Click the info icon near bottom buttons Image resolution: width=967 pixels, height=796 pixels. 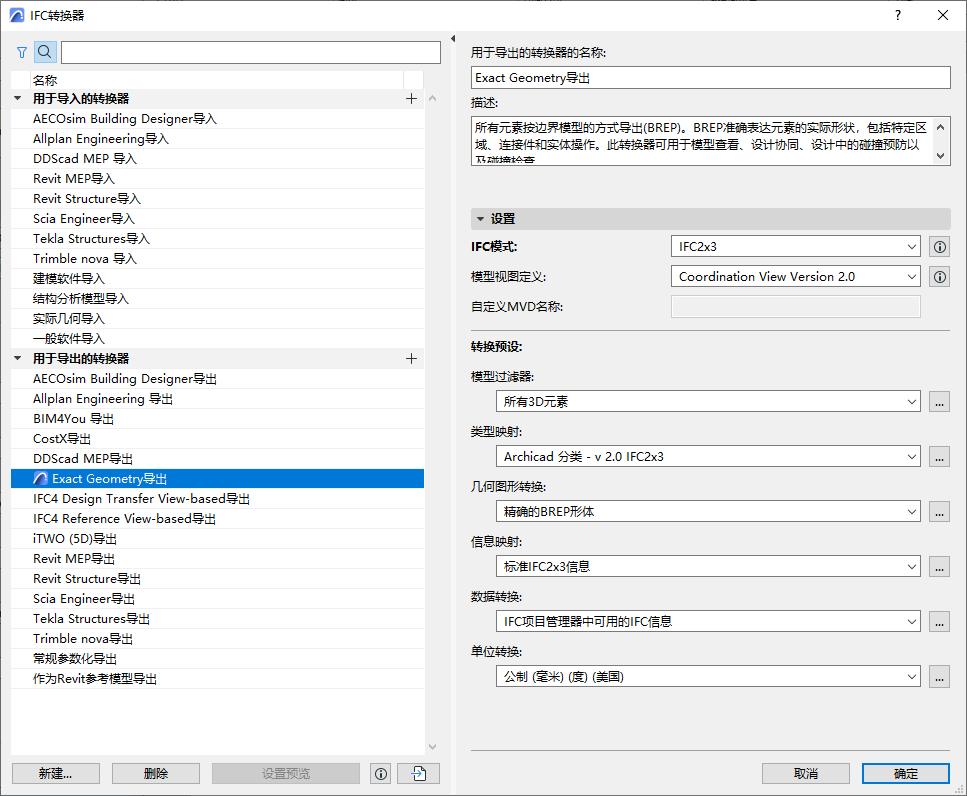pyautogui.click(x=380, y=773)
